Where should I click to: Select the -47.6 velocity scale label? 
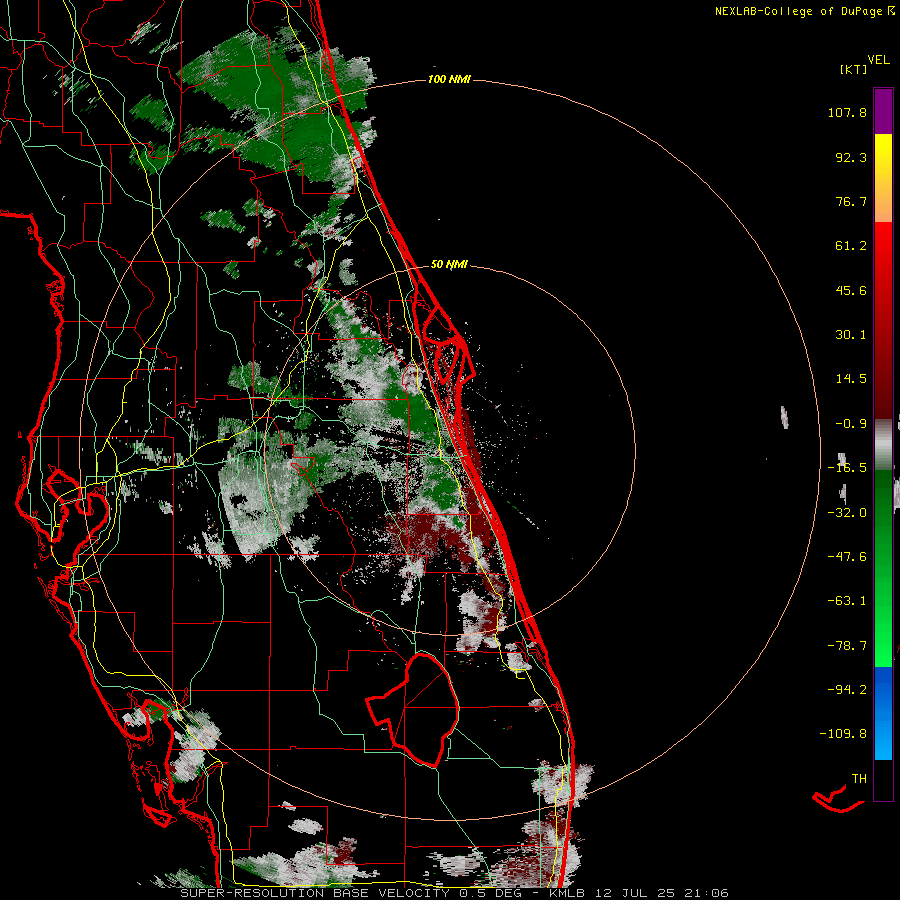point(847,557)
